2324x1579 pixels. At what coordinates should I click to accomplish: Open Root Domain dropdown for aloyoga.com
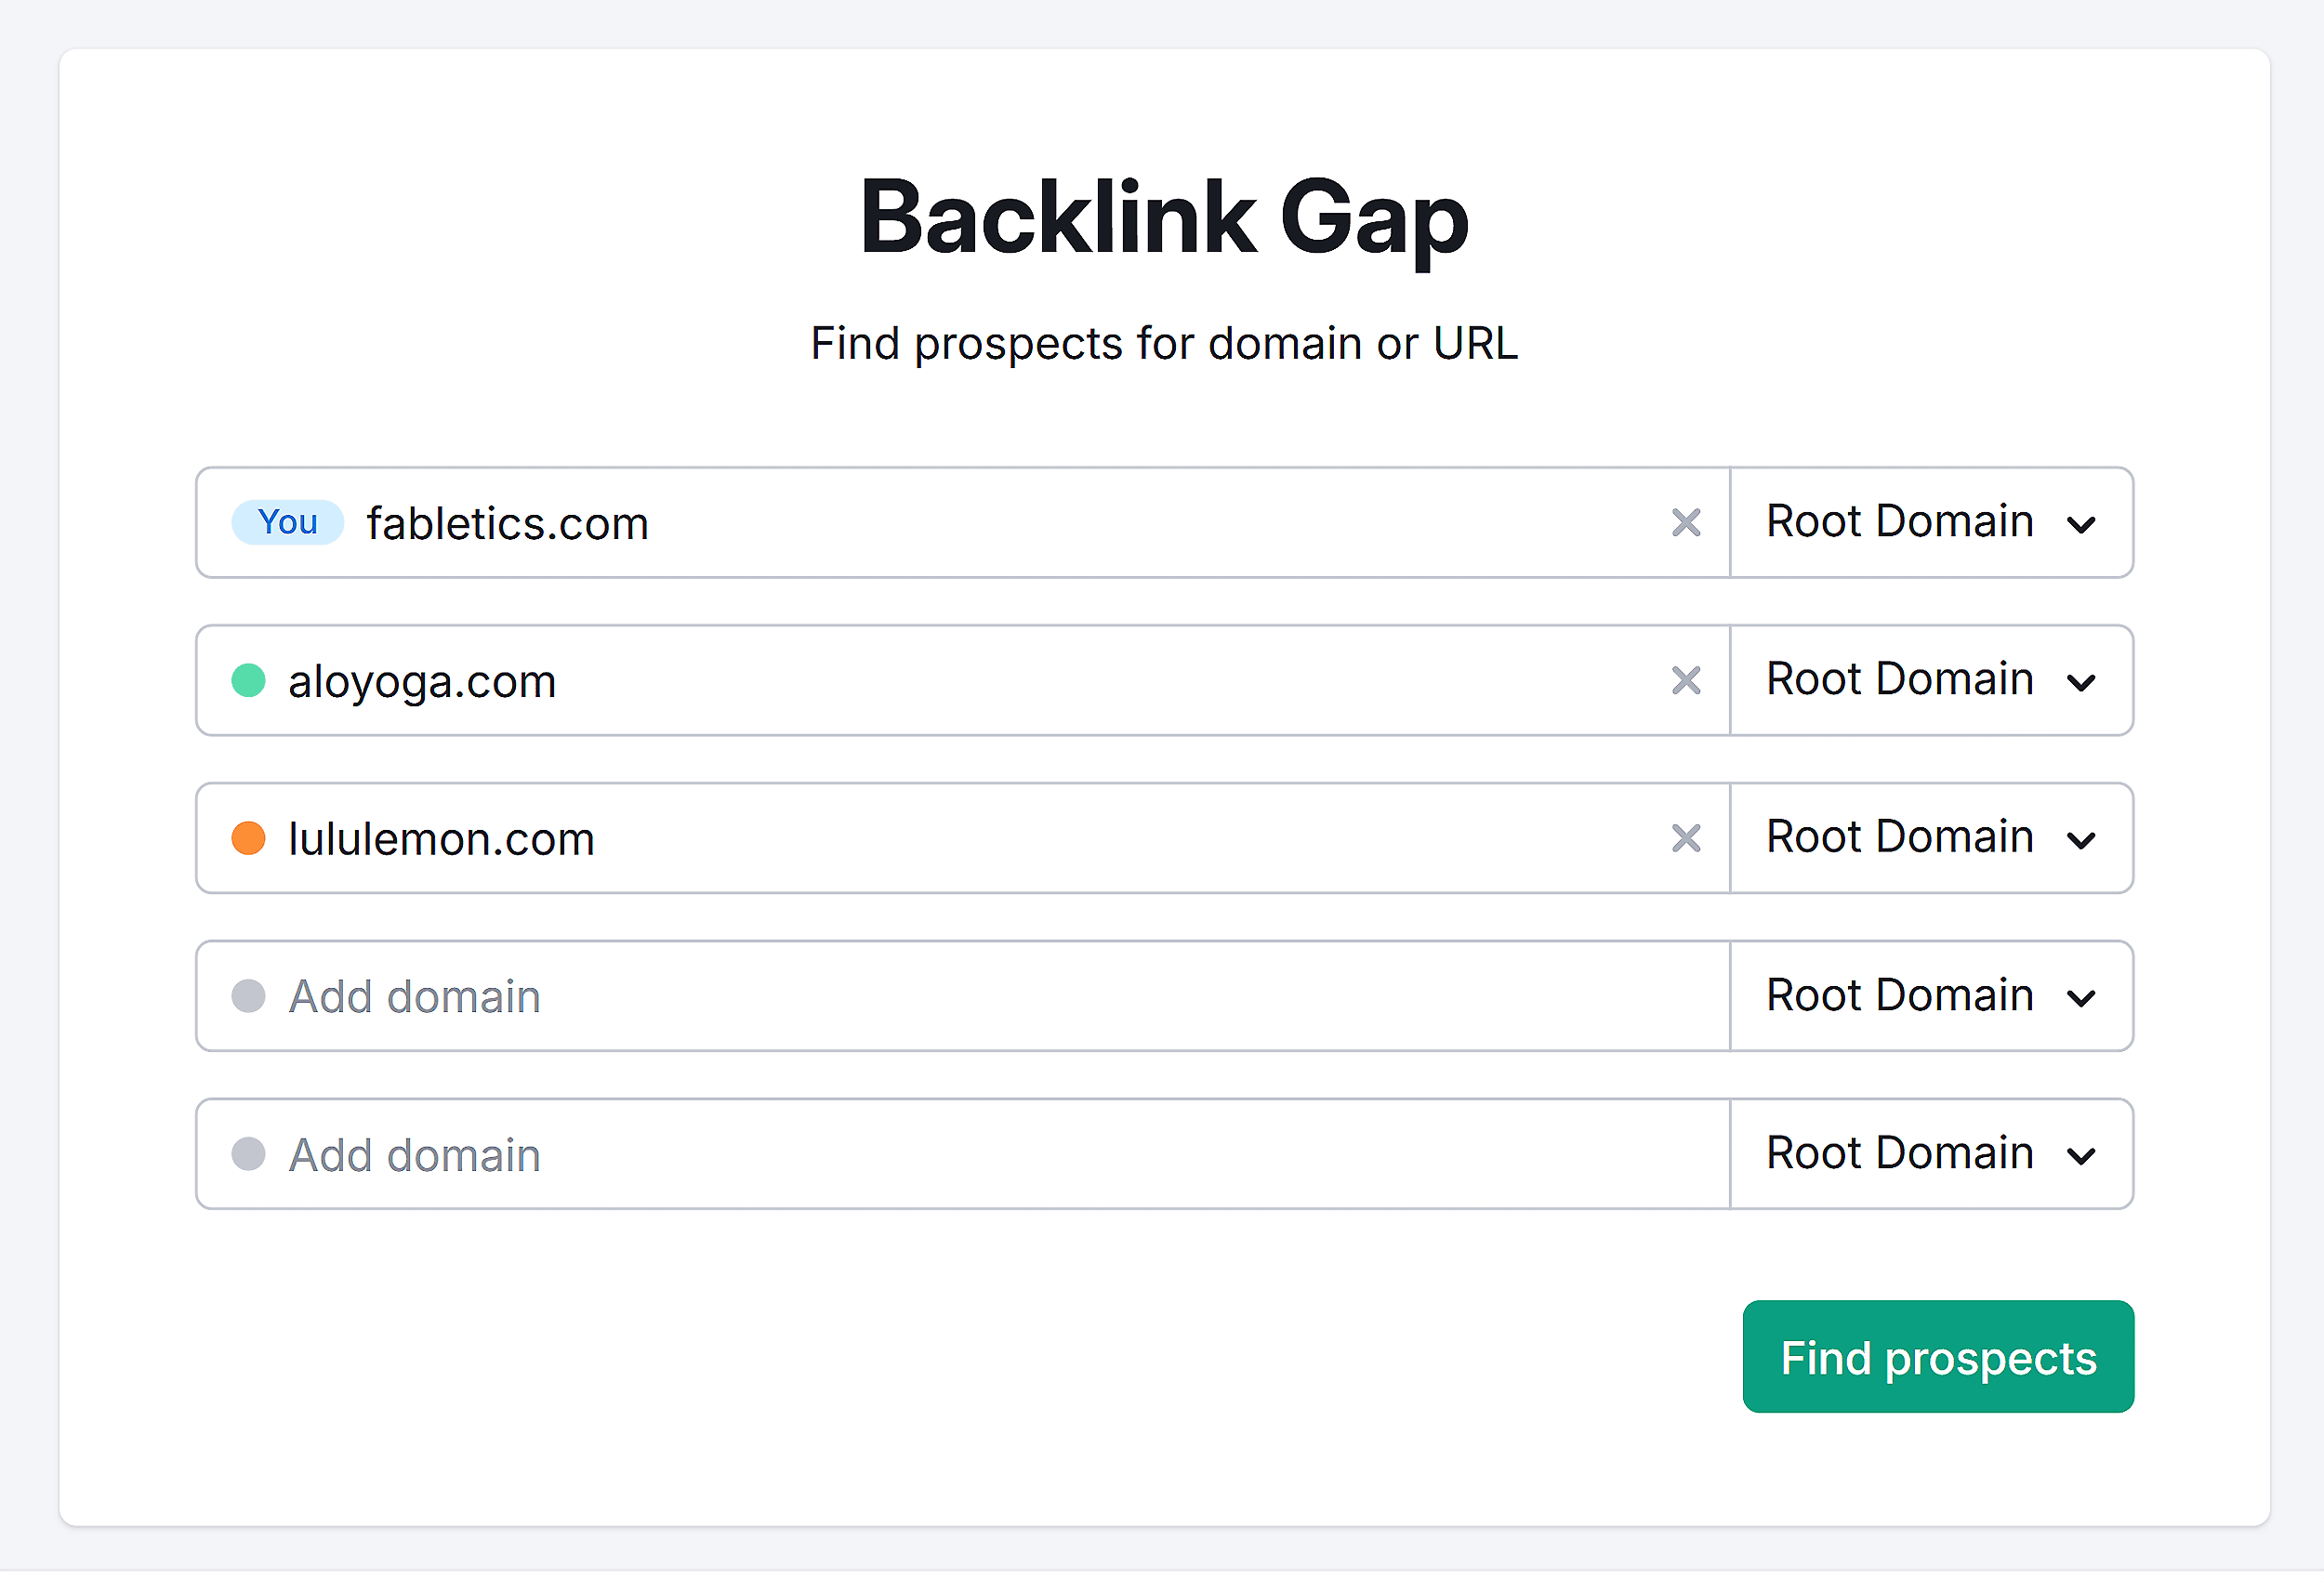tap(1931, 681)
